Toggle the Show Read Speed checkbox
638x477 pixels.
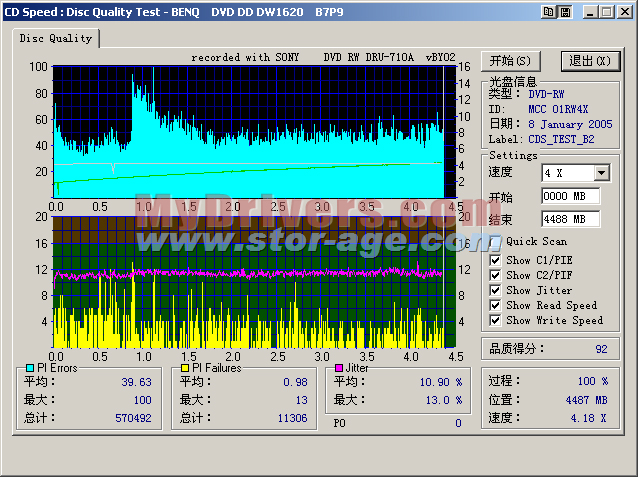[496, 305]
